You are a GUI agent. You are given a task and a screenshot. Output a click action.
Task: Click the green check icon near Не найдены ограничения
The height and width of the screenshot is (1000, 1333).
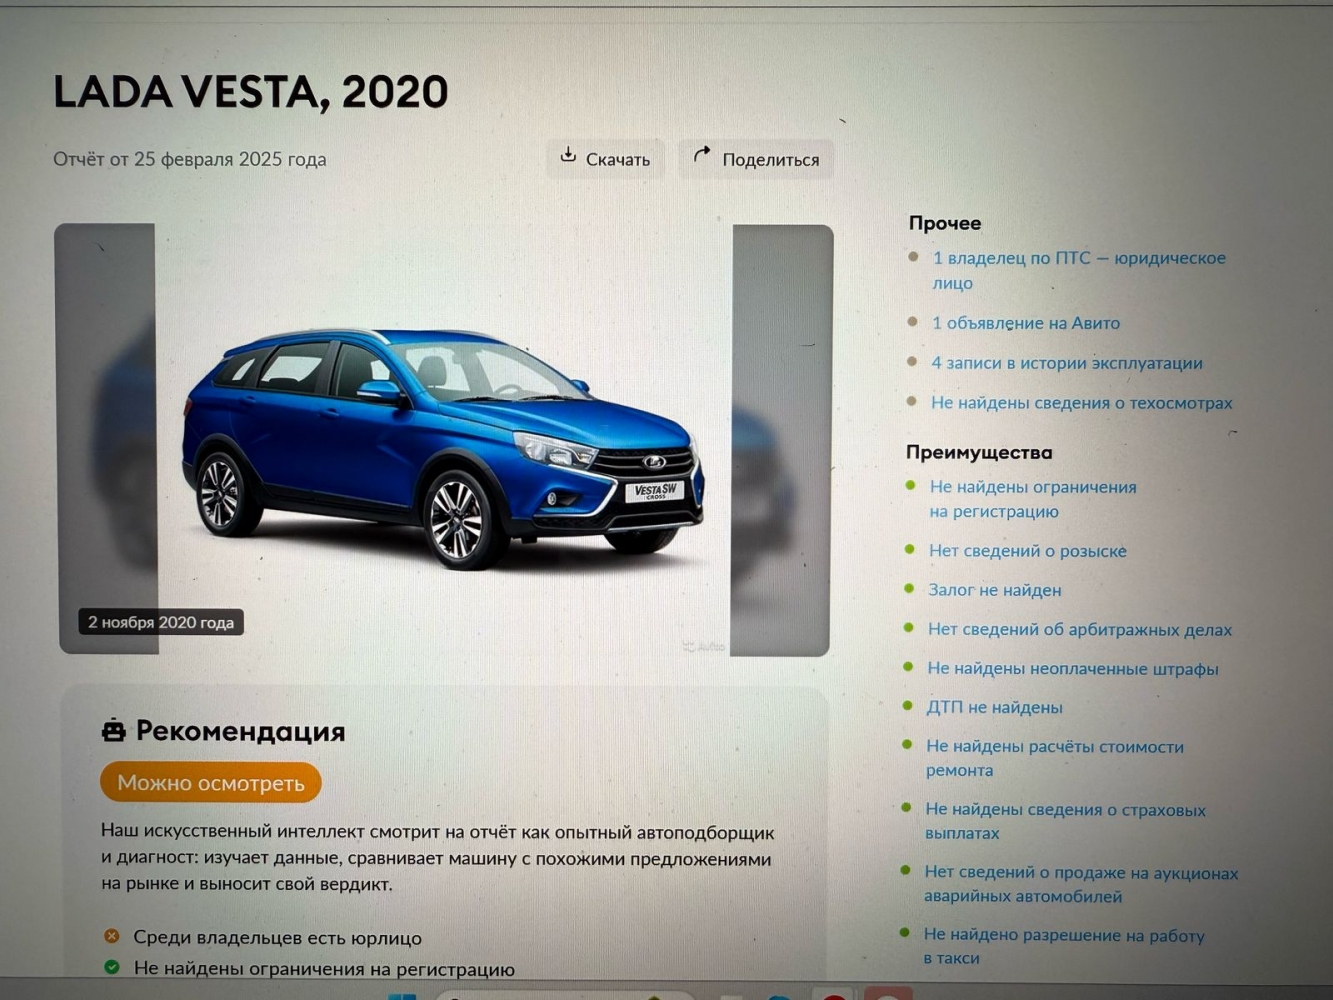coord(112,967)
